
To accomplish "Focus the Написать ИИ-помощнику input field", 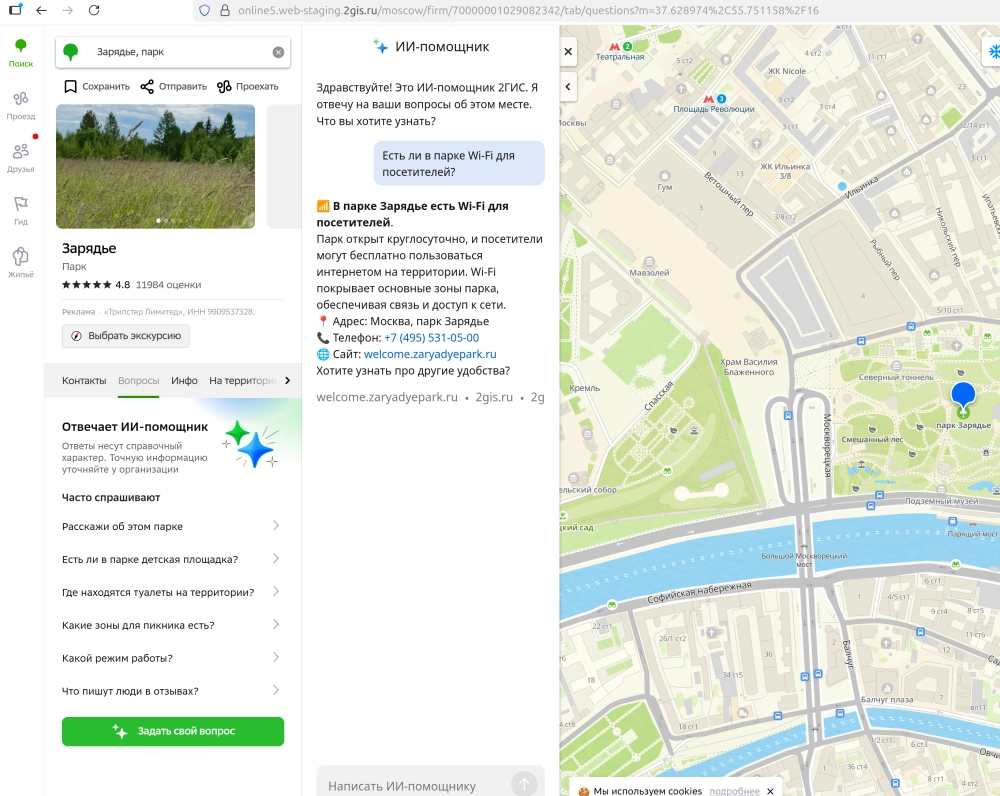I will pos(410,785).
